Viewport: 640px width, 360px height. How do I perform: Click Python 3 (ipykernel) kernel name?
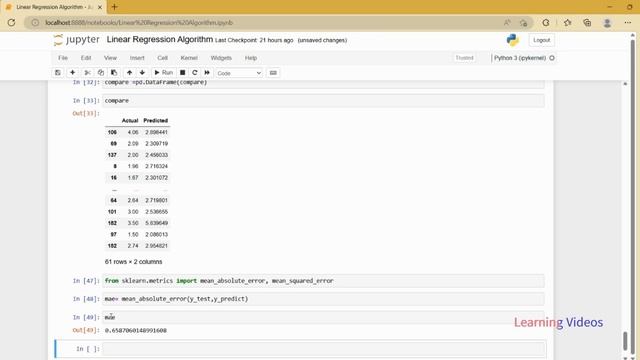(x=520, y=58)
